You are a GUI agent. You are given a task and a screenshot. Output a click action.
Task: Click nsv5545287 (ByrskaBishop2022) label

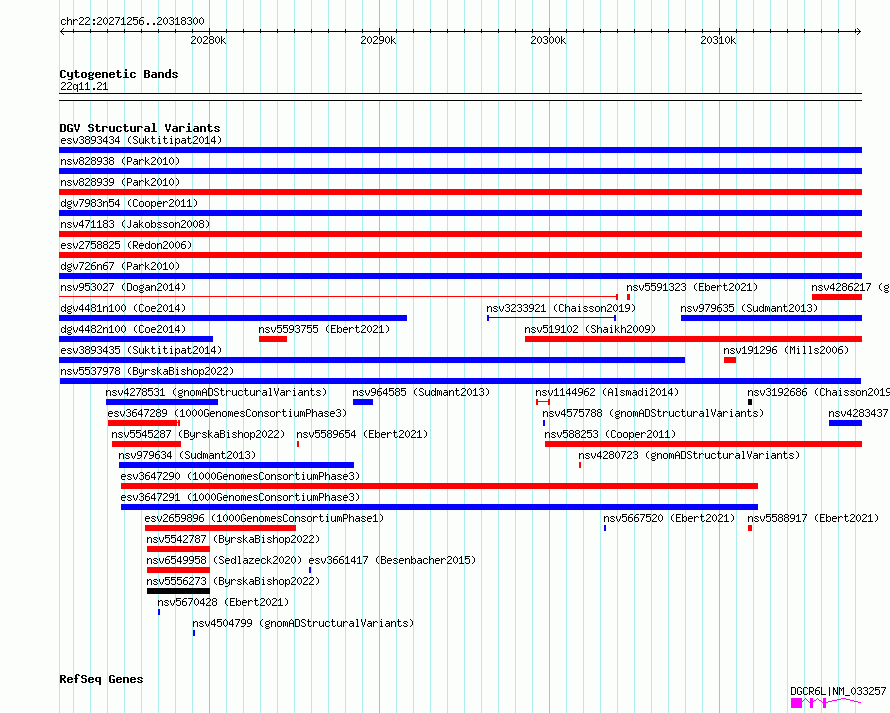198,434
